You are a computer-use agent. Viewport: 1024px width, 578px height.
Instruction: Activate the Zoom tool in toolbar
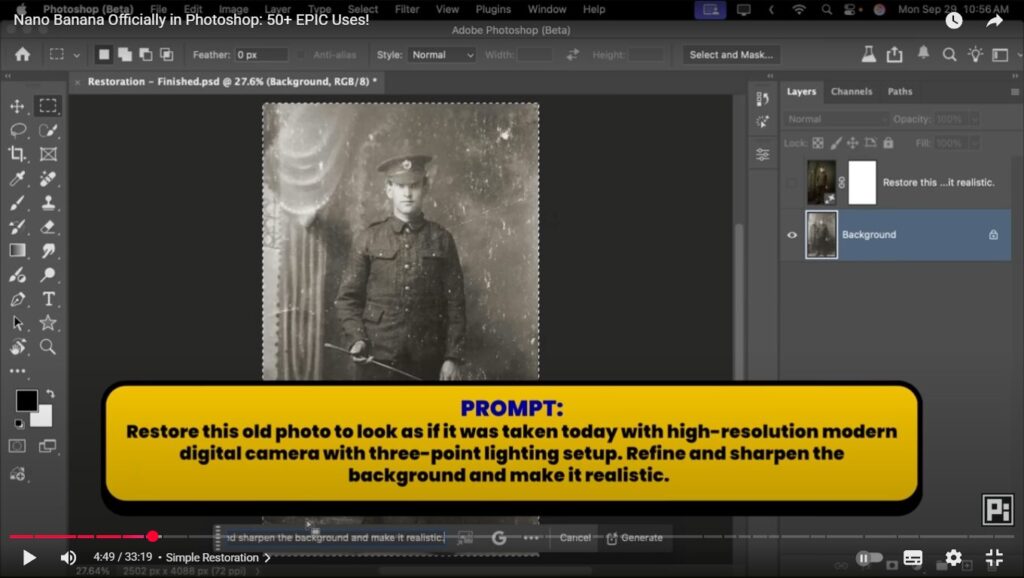click(48, 347)
